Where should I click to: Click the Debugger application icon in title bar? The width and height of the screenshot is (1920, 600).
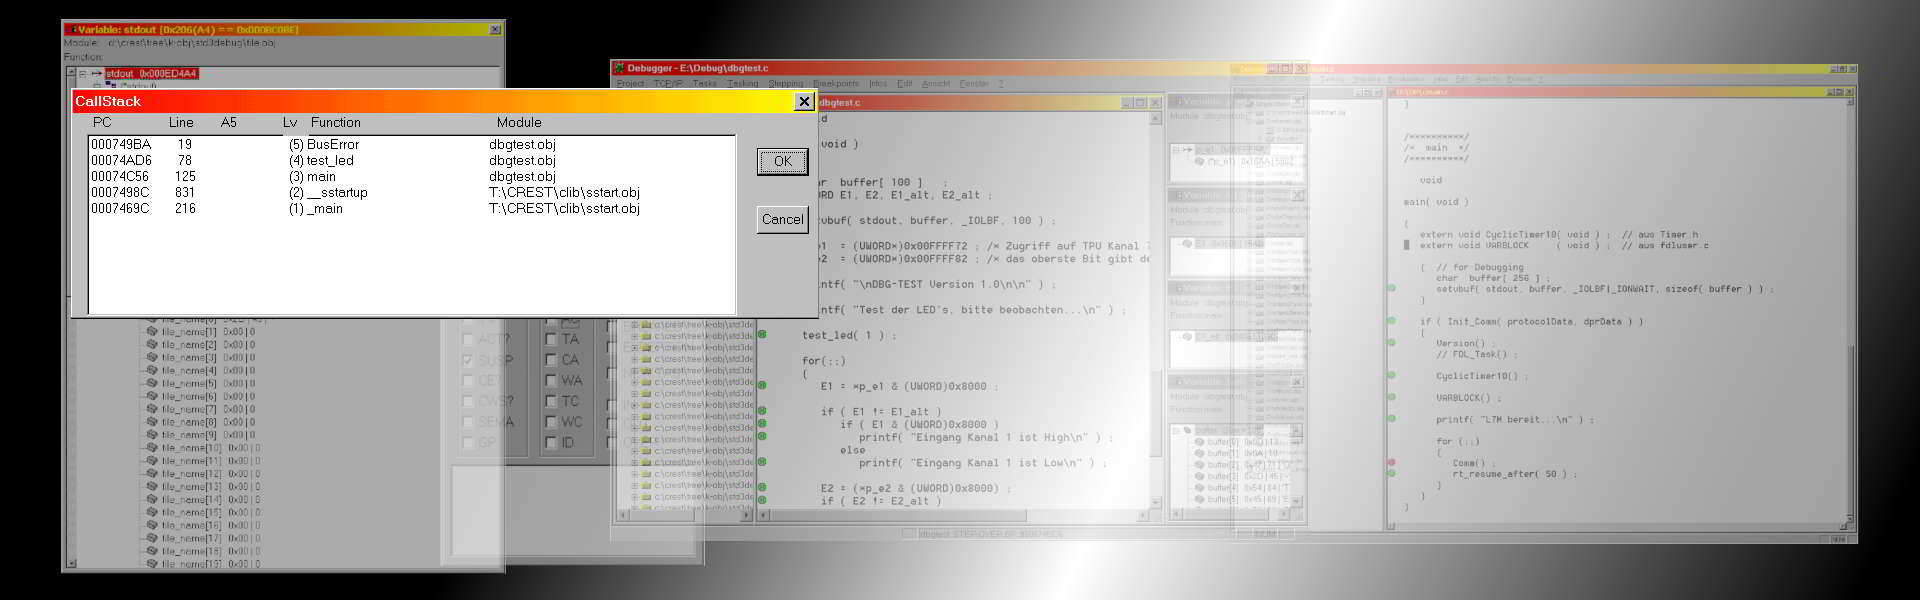[619, 68]
